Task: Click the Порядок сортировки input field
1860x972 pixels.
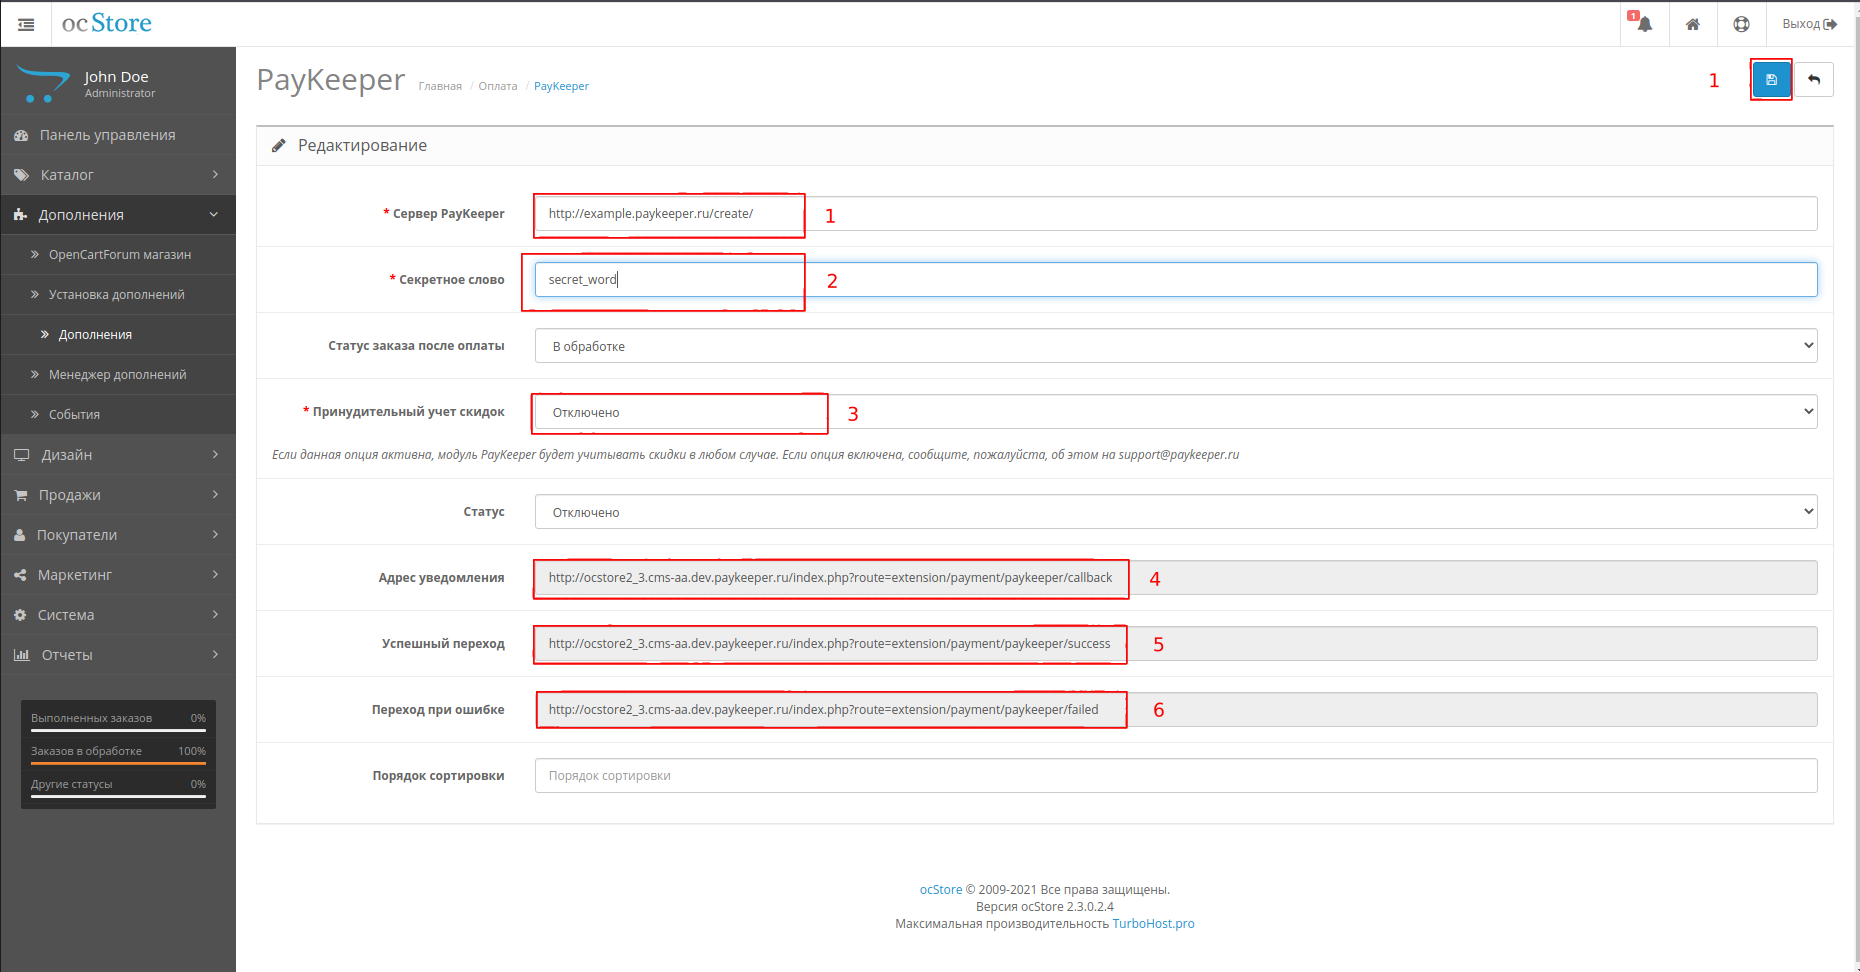Action: tap(1175, 776)
